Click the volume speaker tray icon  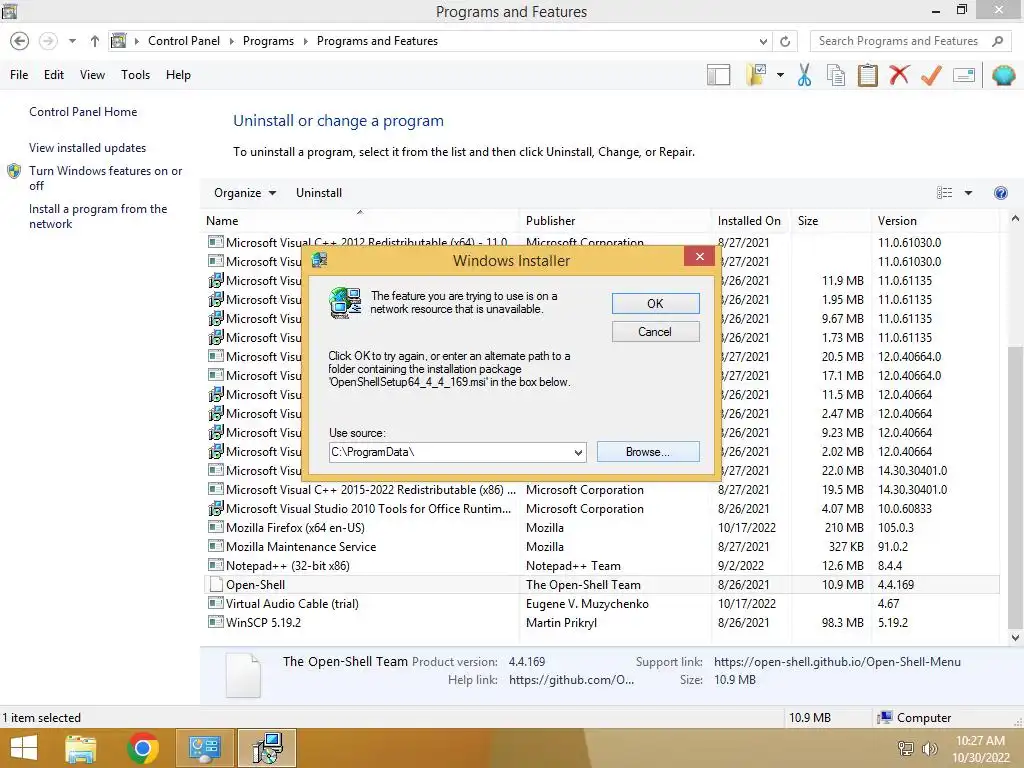[929, 748]
